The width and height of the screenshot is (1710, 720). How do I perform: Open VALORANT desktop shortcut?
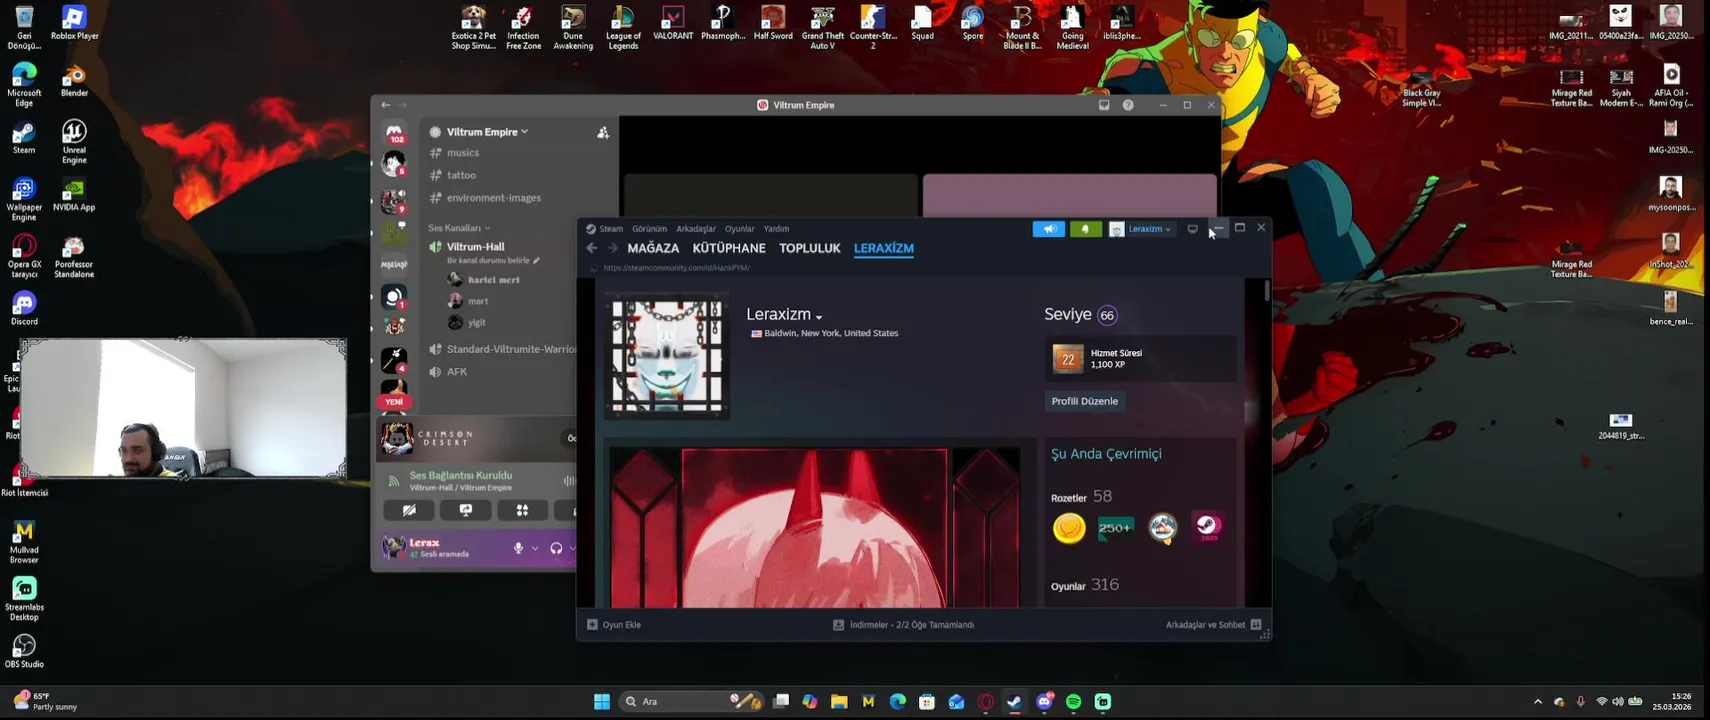click(673, 24)
